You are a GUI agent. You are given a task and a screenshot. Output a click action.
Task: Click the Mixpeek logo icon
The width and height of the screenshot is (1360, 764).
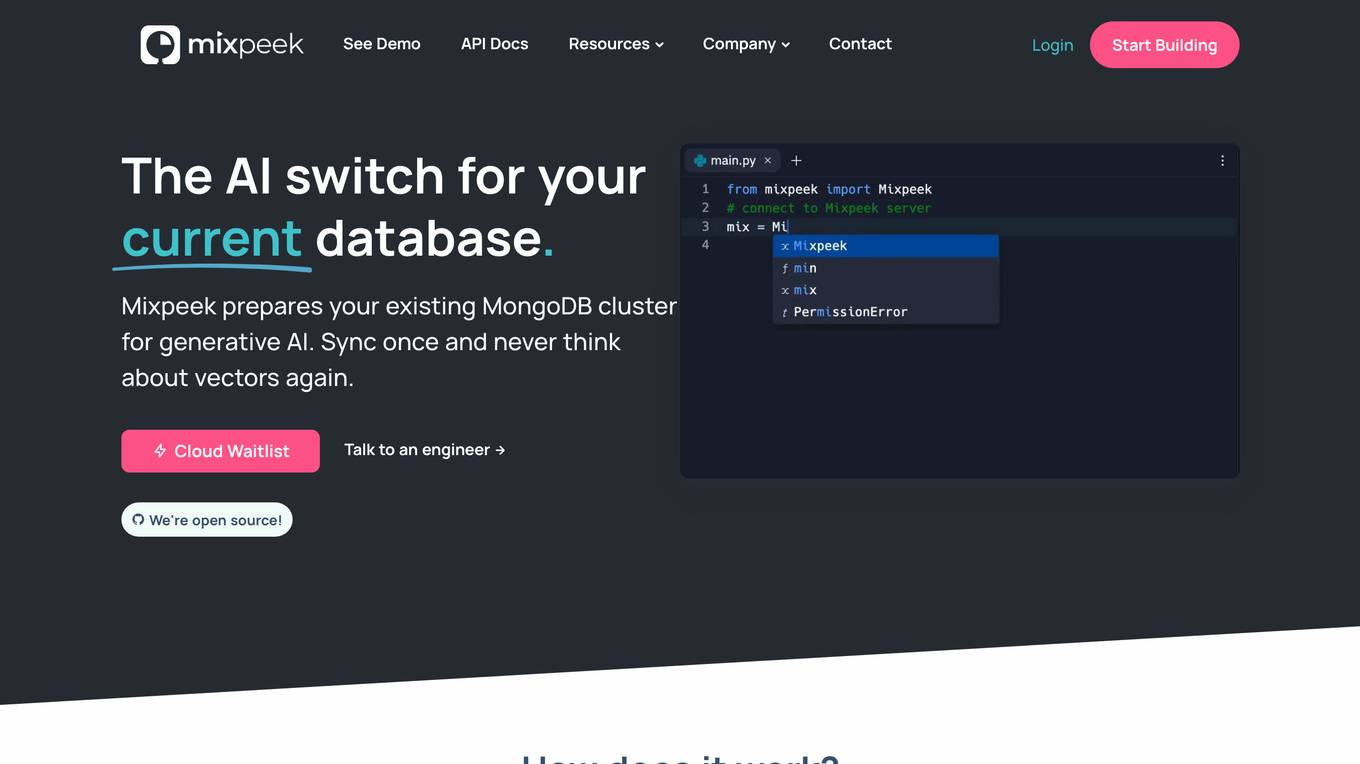pyautogui.click(x=160, y=45)
